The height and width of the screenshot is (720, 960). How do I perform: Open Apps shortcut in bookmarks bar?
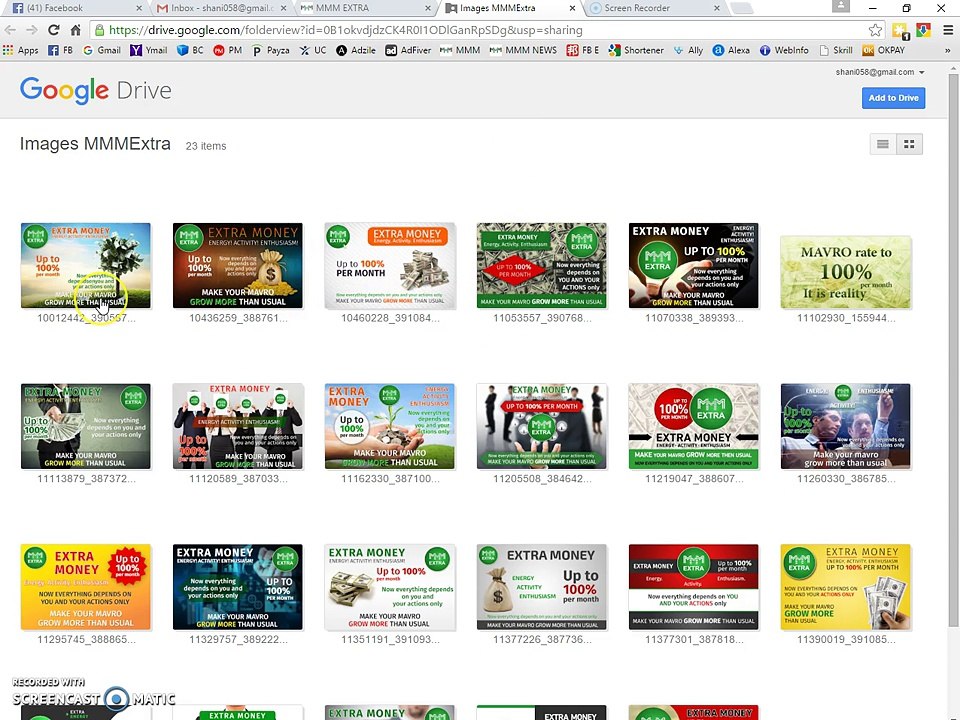coord(21,50)
